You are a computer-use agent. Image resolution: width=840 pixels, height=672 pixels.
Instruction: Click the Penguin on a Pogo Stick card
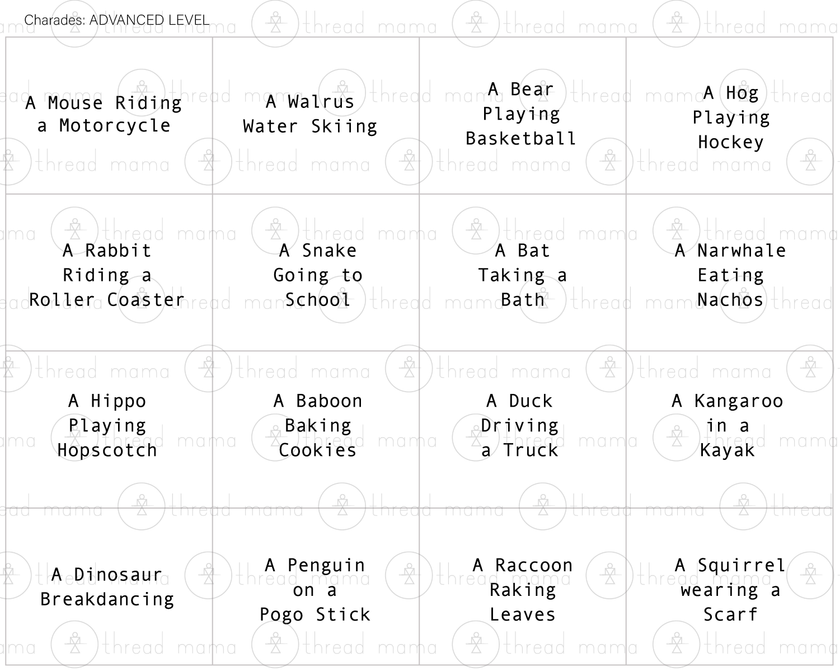pyautogui.click(x=316, y=590)
